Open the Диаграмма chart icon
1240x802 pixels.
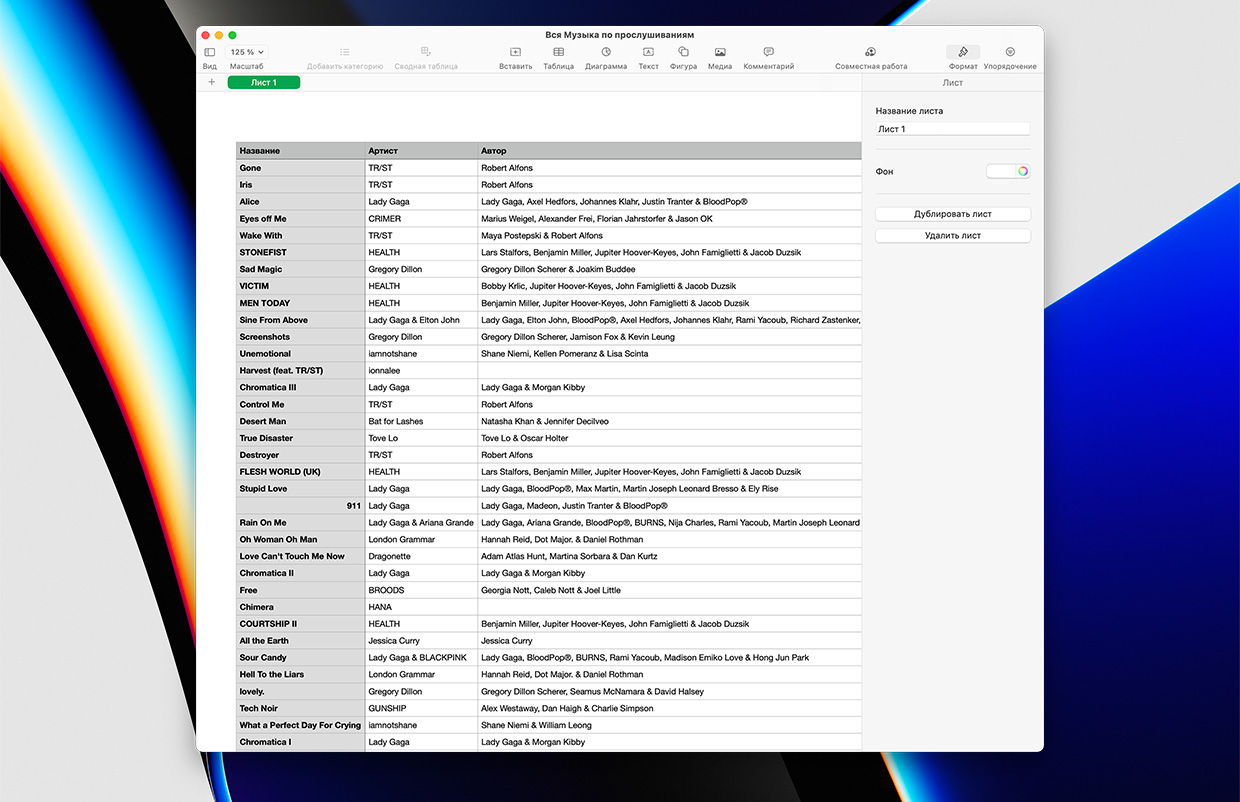(606, 51)
